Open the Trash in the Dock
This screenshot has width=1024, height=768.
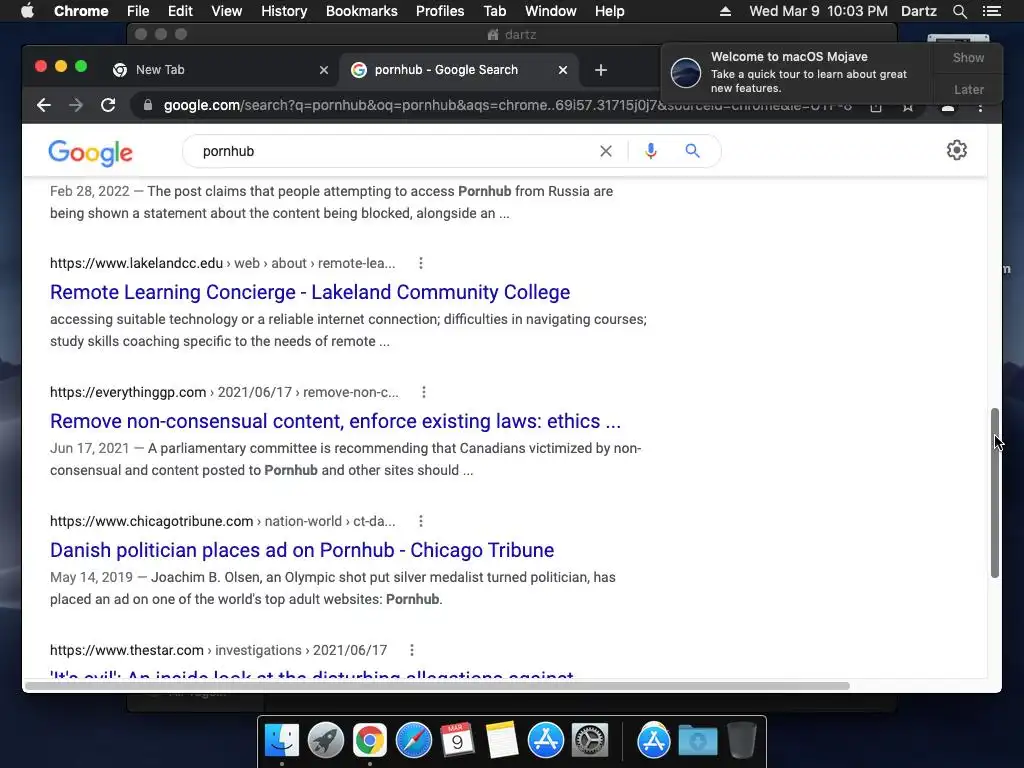click(741, 741)
